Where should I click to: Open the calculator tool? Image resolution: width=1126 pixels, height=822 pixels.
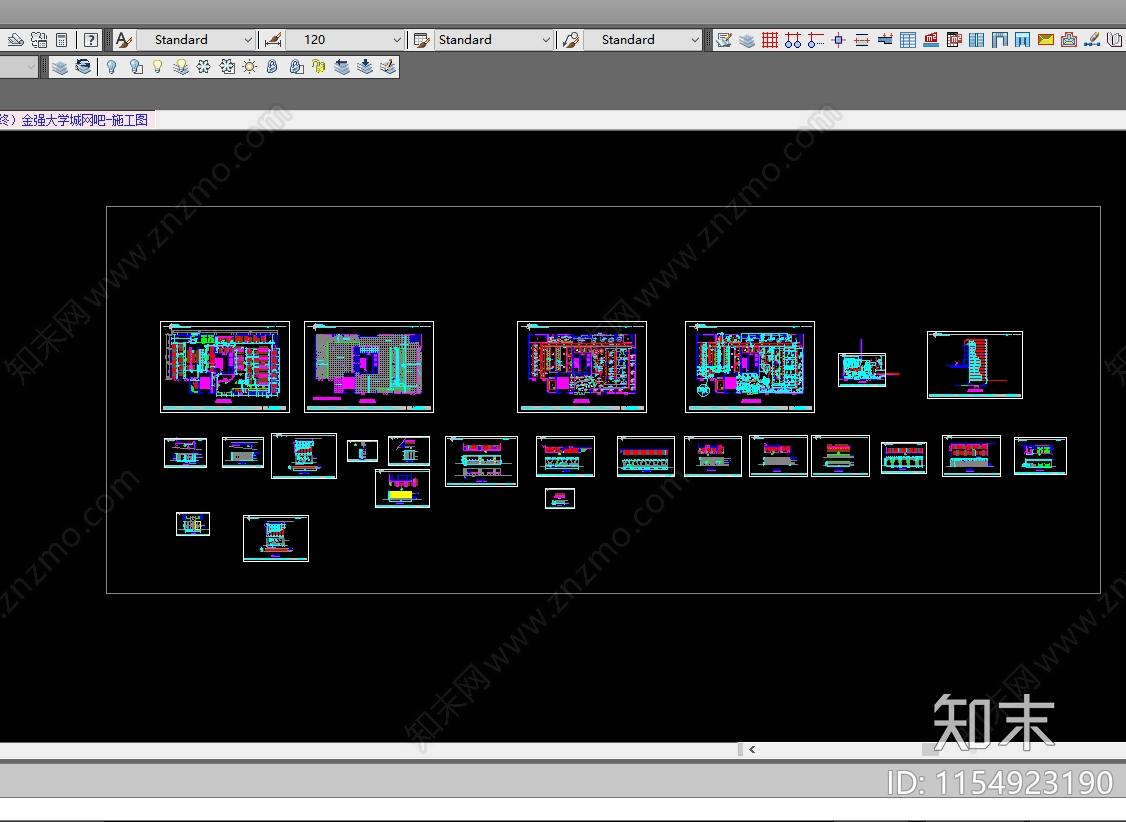coord(62,40)
